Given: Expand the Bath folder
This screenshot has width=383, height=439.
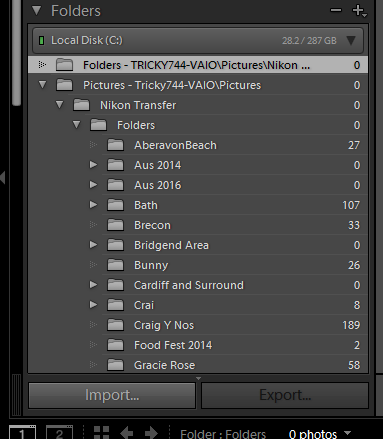Looking at the screenshot, I should click(x=93, y=205).
